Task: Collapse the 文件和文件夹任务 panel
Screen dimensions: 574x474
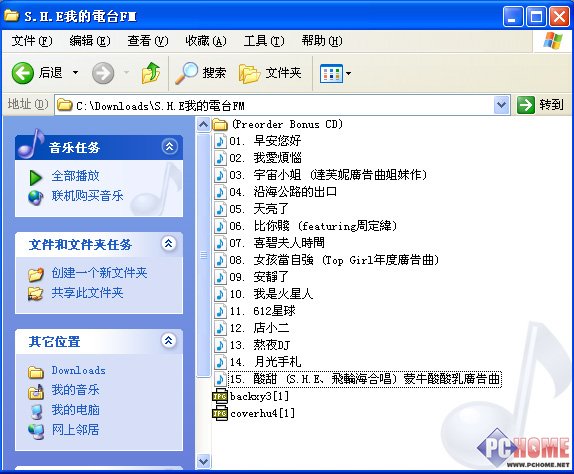Action: click(x=169, y=243)
